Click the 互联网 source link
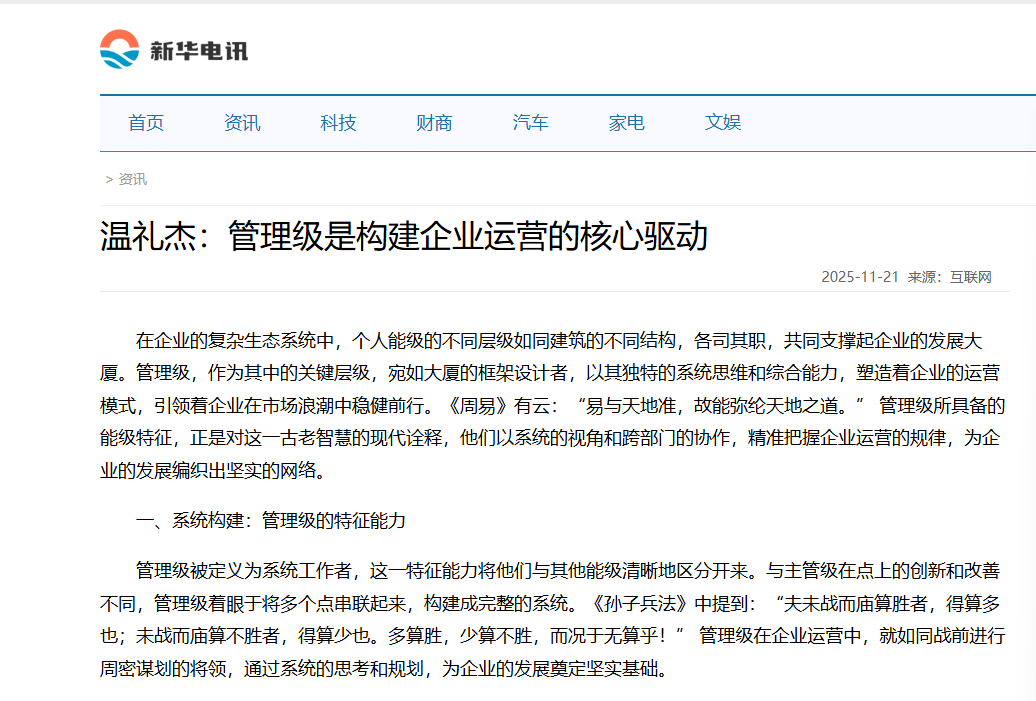This screenshot has width=1036, height=701. click(x=968, y=278)
